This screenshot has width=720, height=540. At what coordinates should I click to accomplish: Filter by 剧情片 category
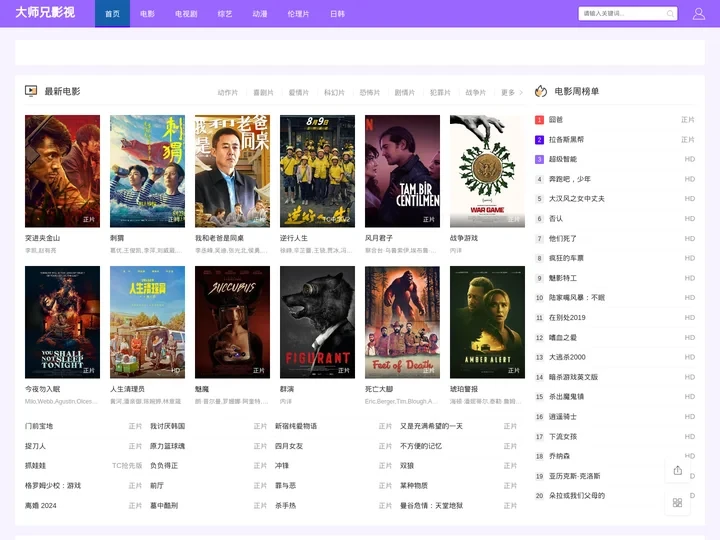pos(405,93)
